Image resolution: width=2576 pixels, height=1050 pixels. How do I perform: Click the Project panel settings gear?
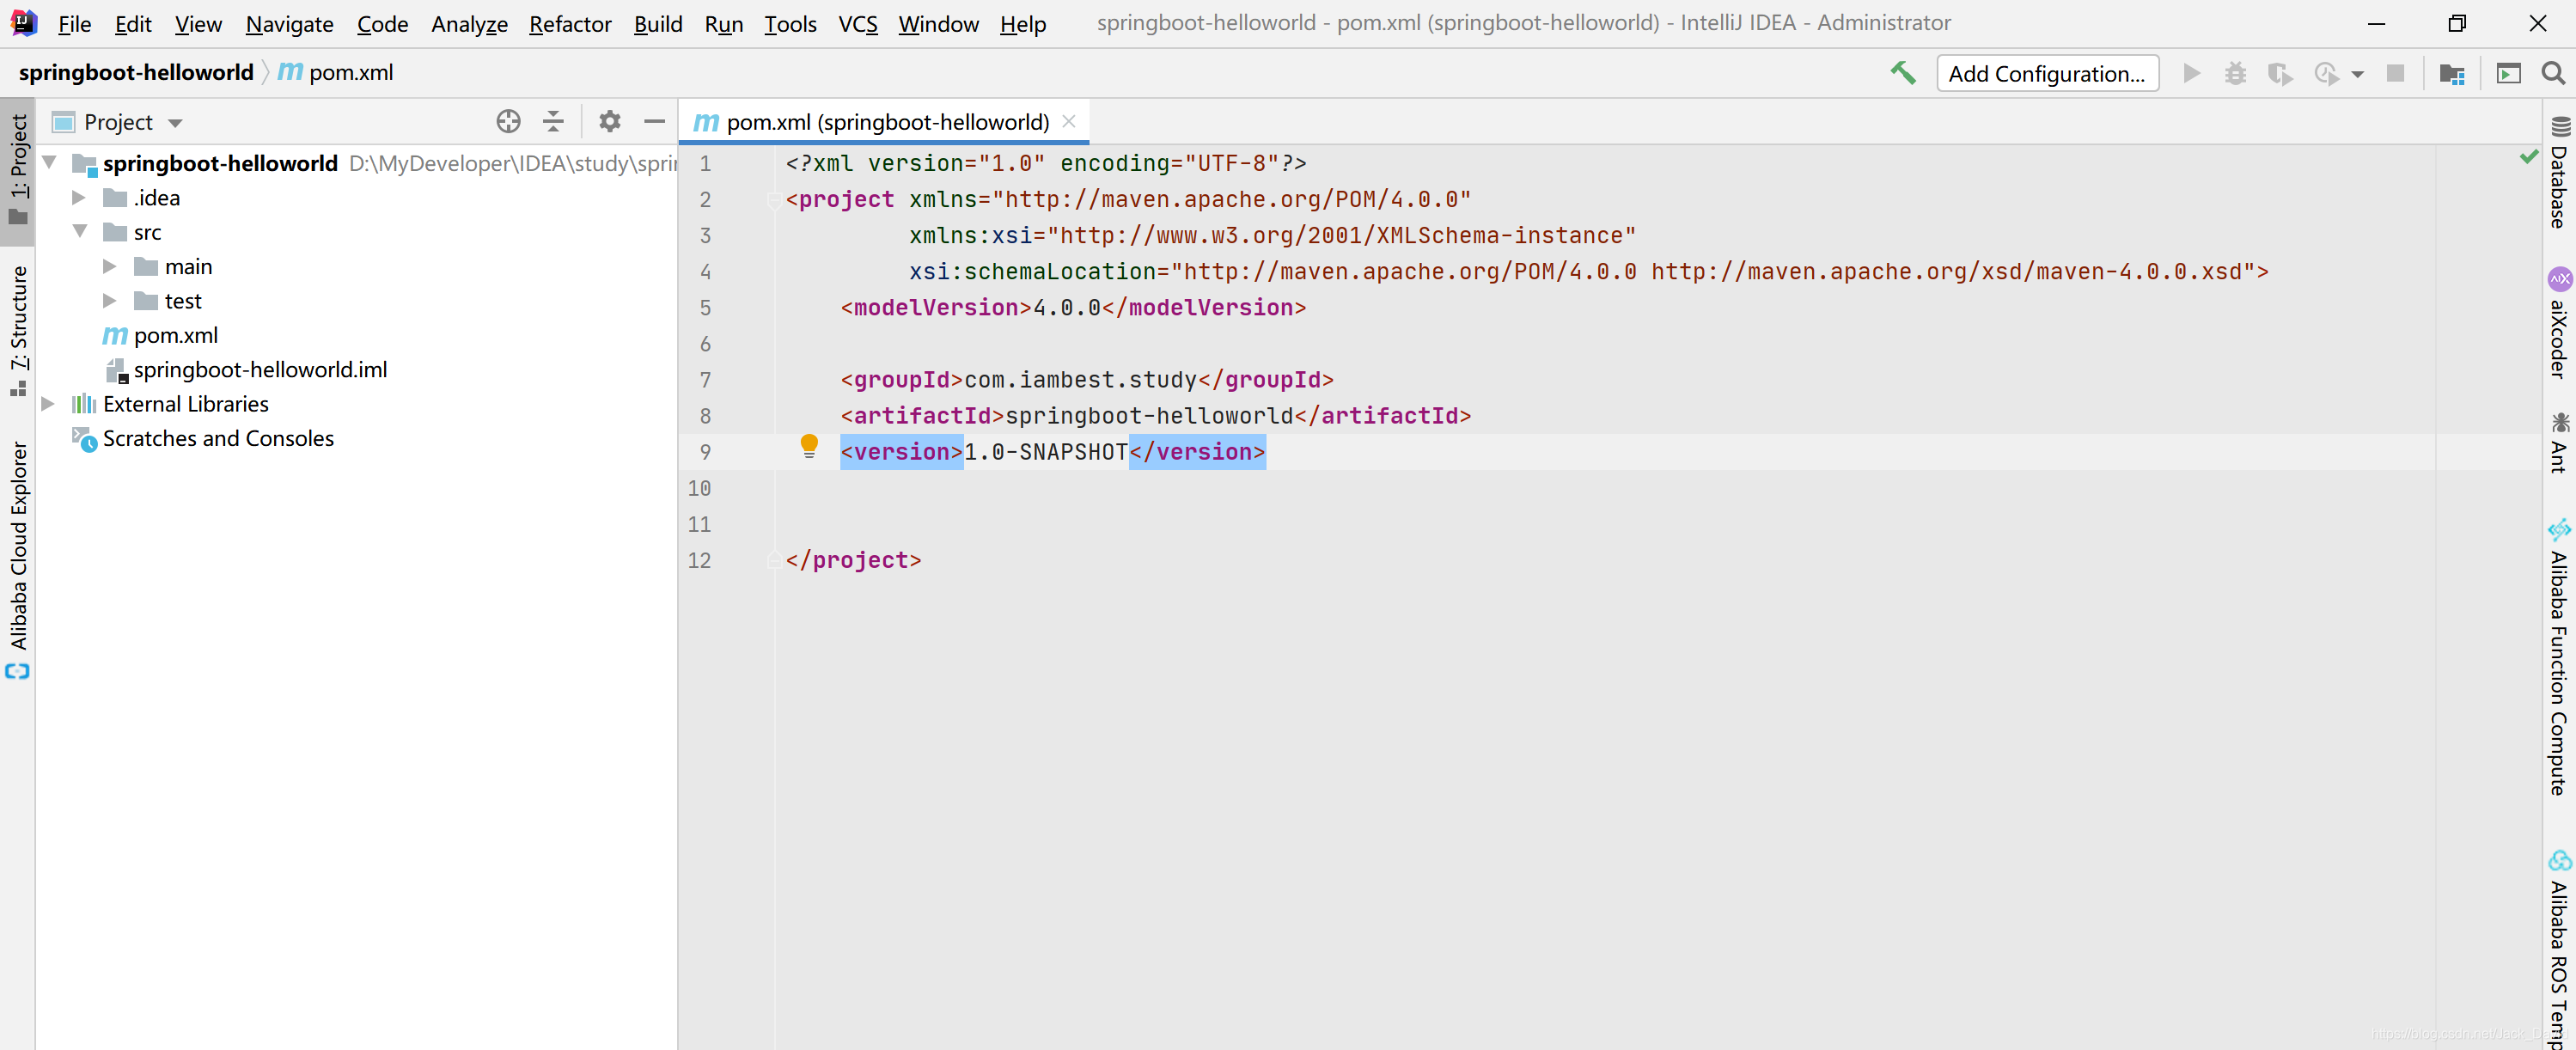[607, 120]
